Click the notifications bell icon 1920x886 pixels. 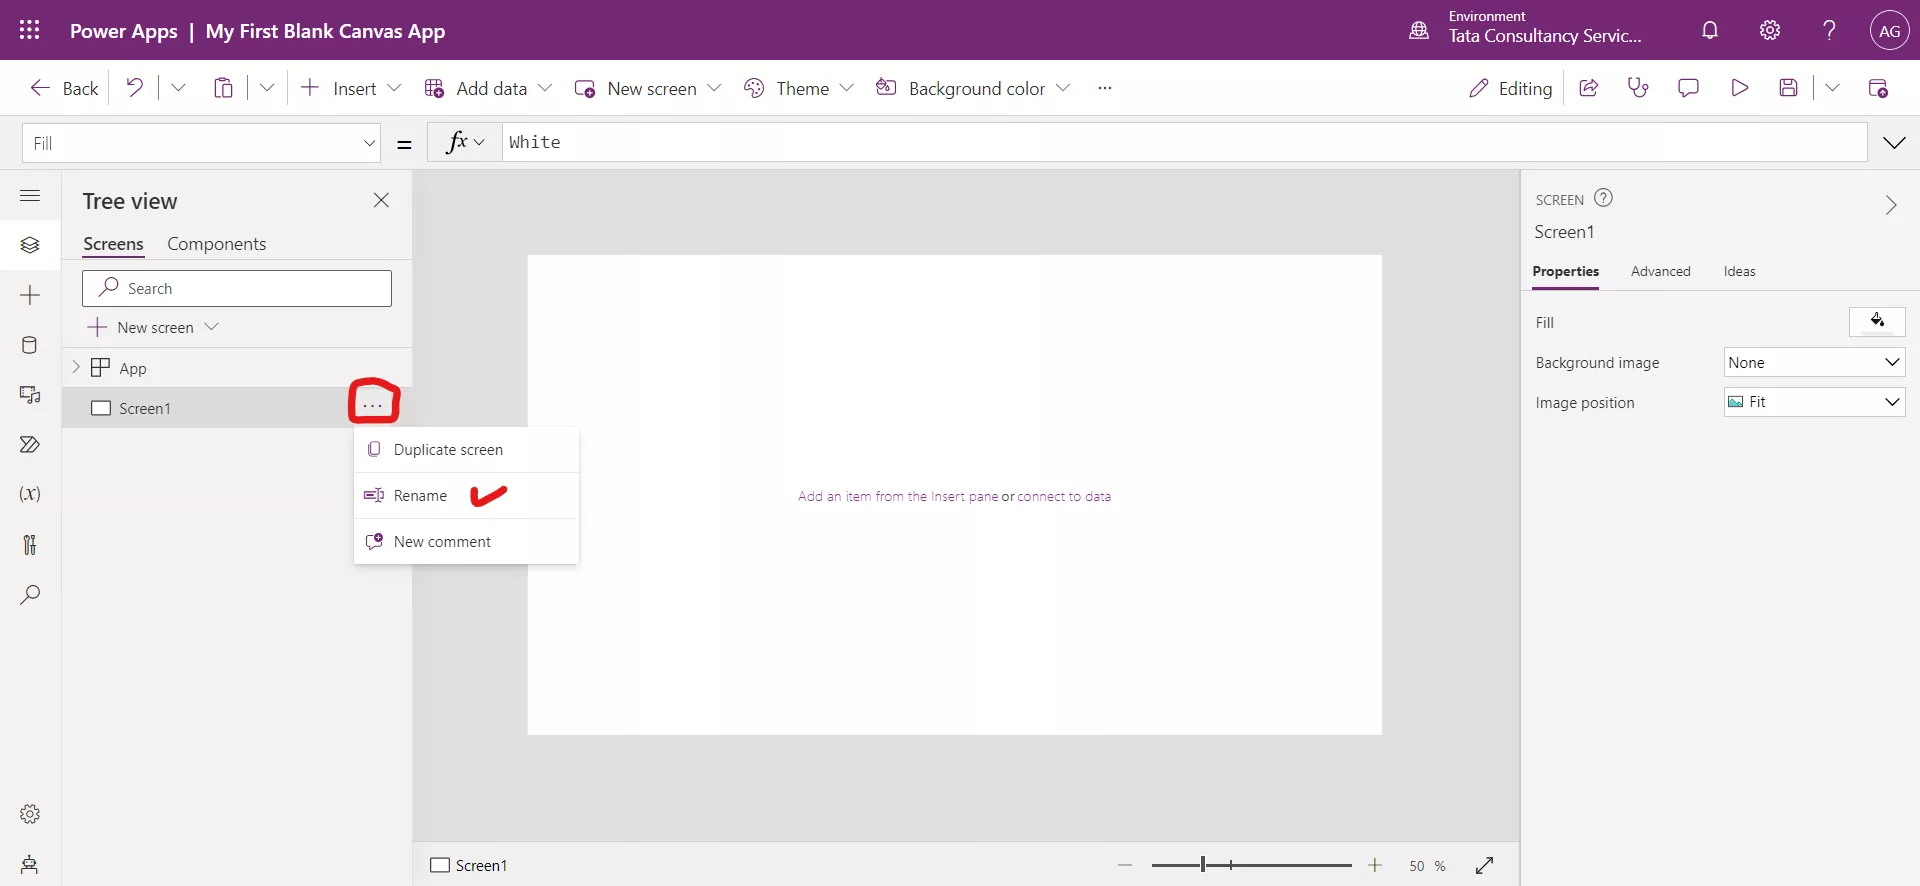(1710, 30)
